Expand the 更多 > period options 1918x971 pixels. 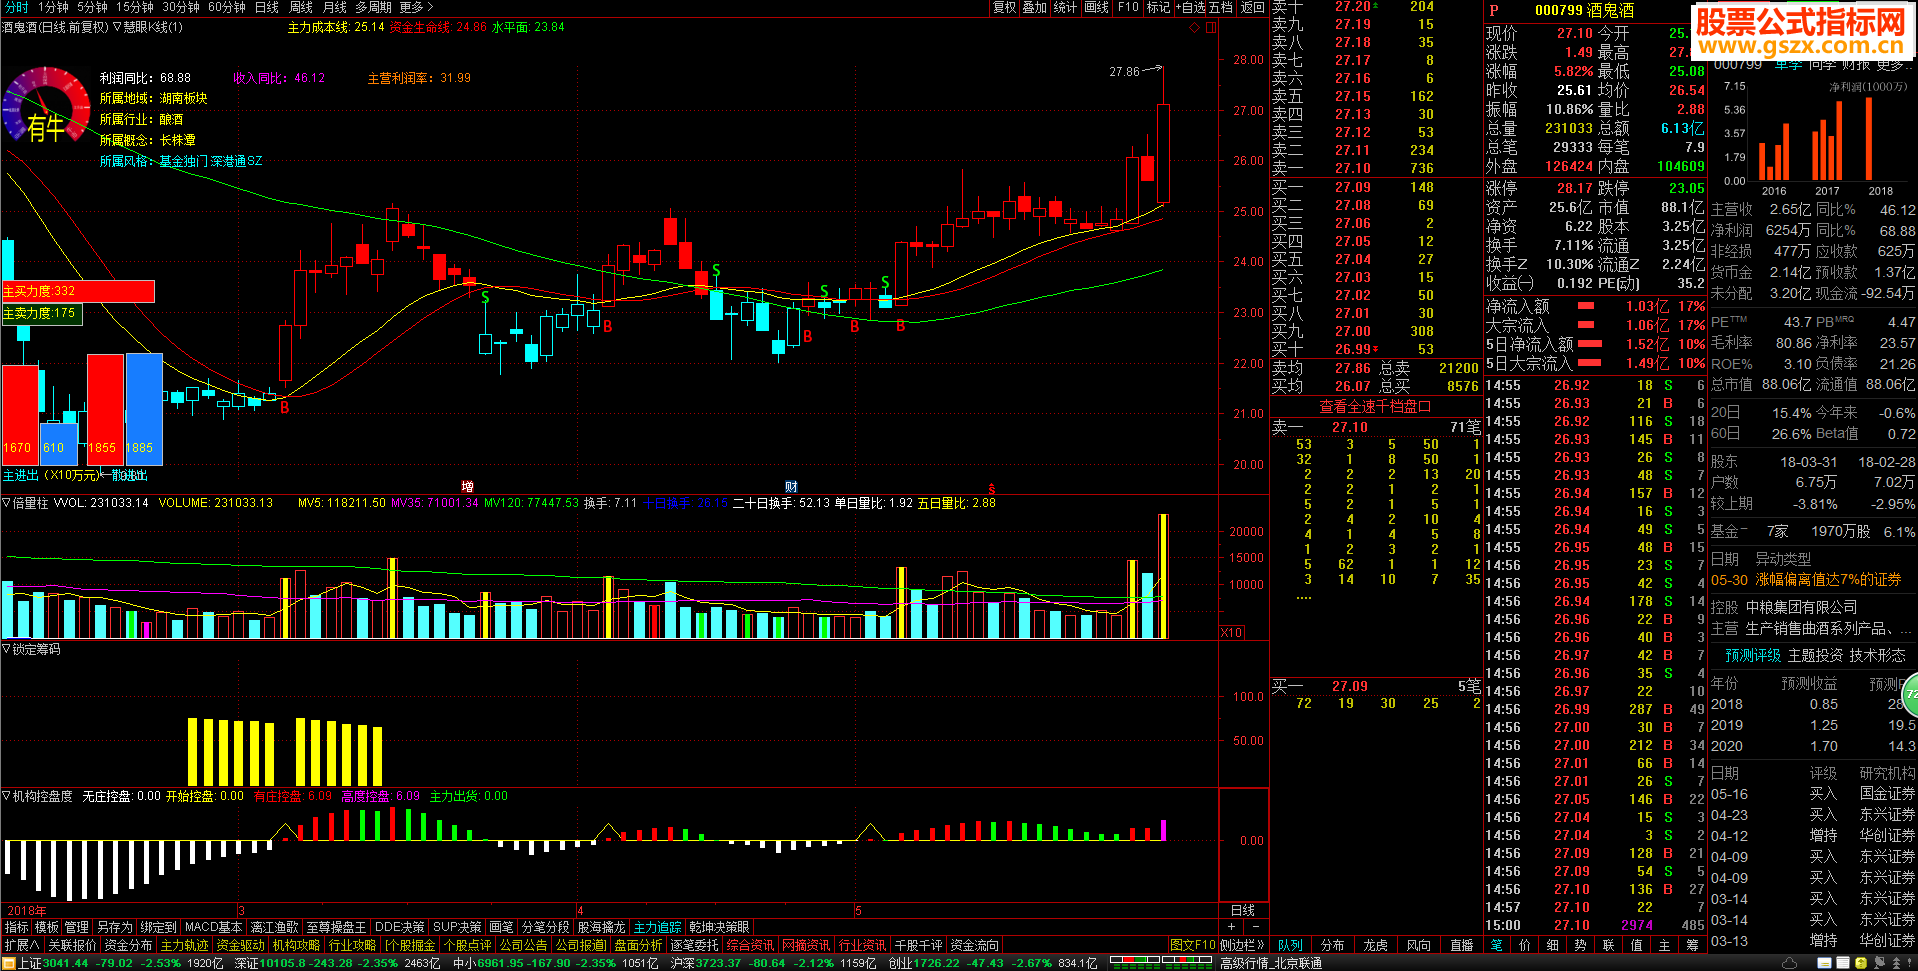416,7
